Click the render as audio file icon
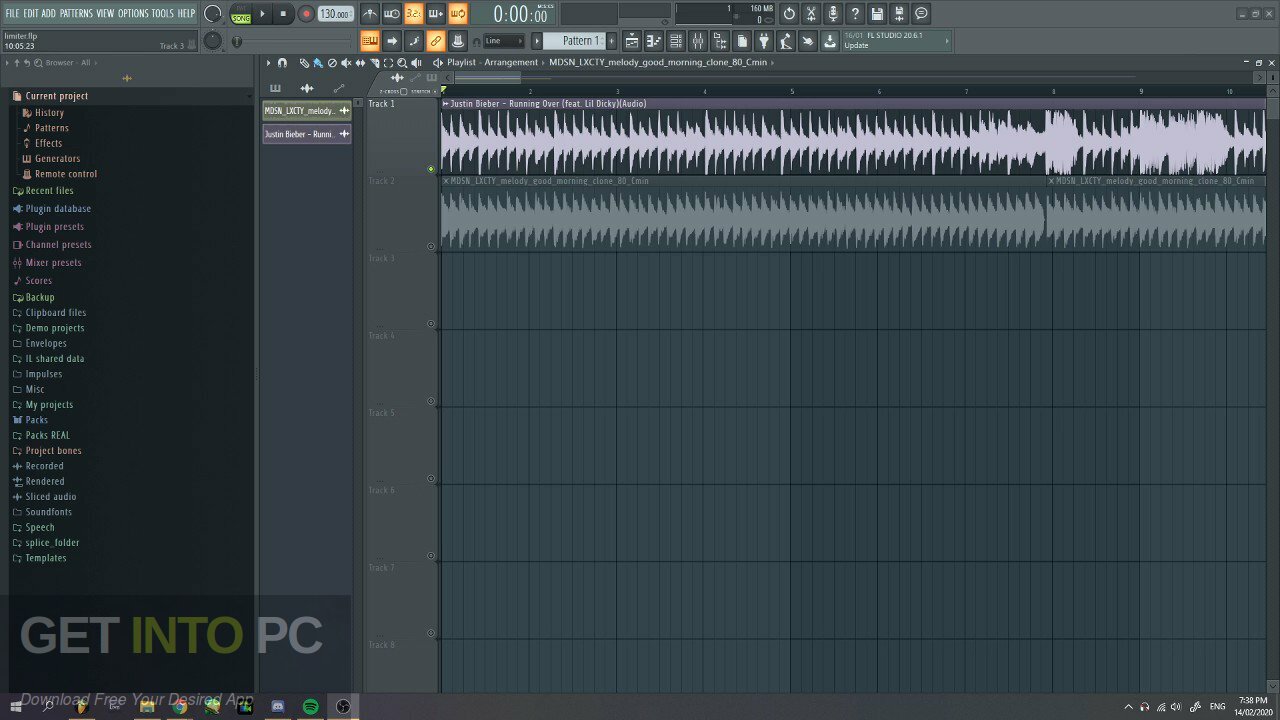 (x=899, y=14)
